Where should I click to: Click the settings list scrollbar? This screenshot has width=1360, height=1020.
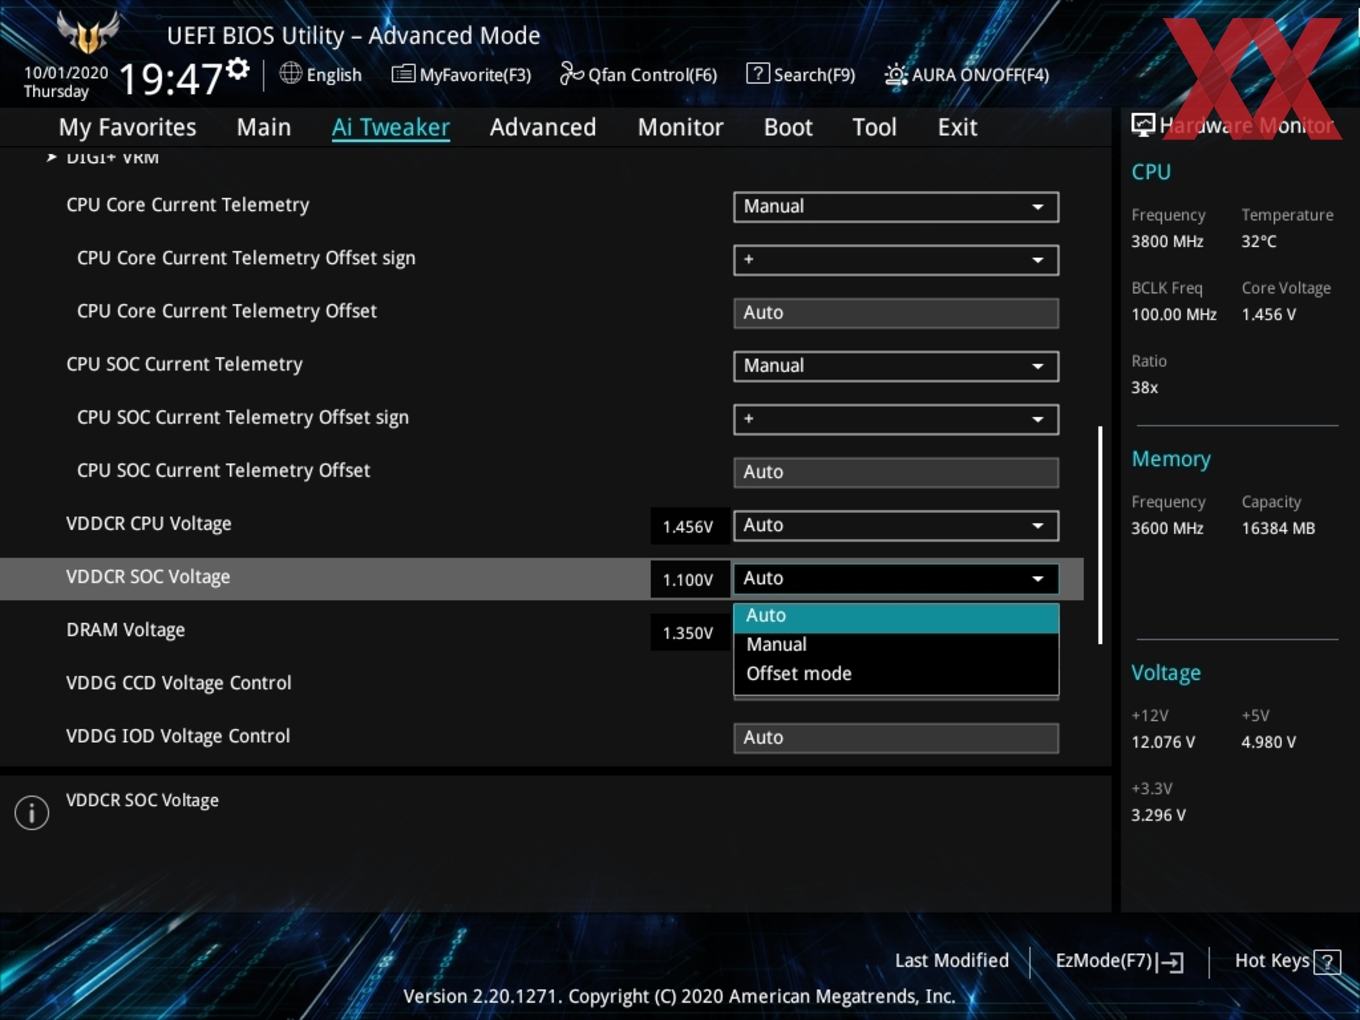pos(1100,535)
